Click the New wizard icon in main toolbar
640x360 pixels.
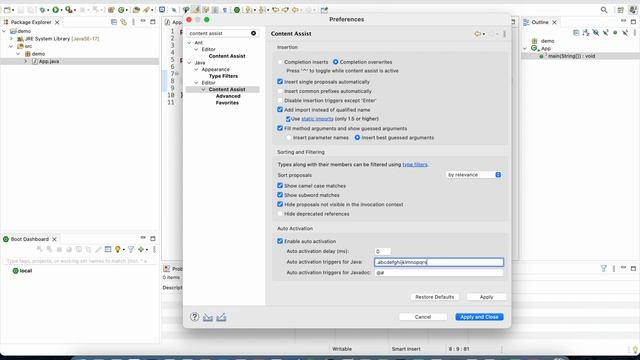7,10
